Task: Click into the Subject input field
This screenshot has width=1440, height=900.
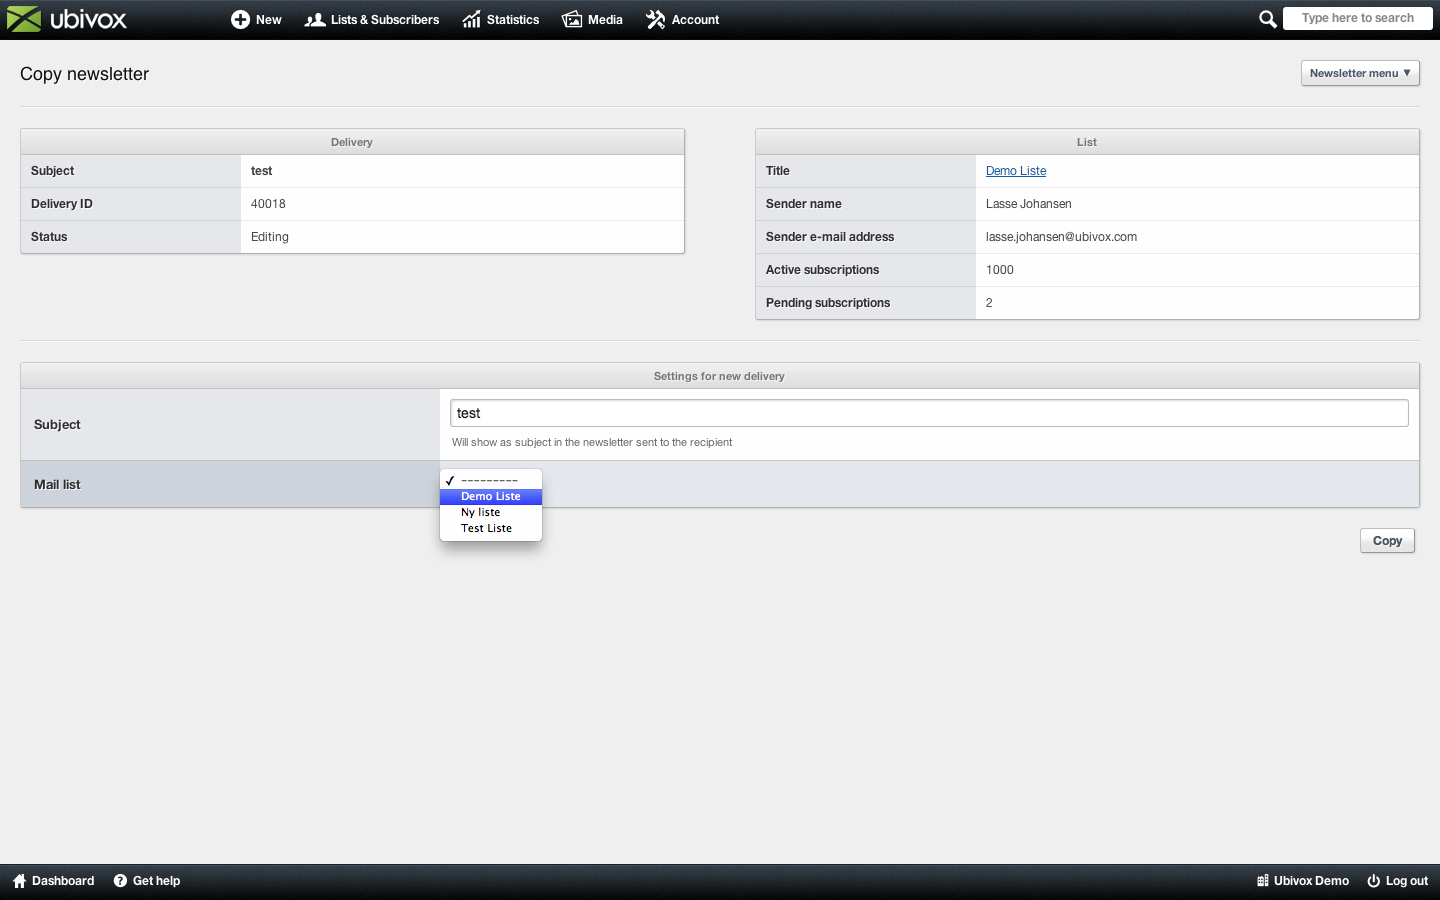Action: [929, 413]
